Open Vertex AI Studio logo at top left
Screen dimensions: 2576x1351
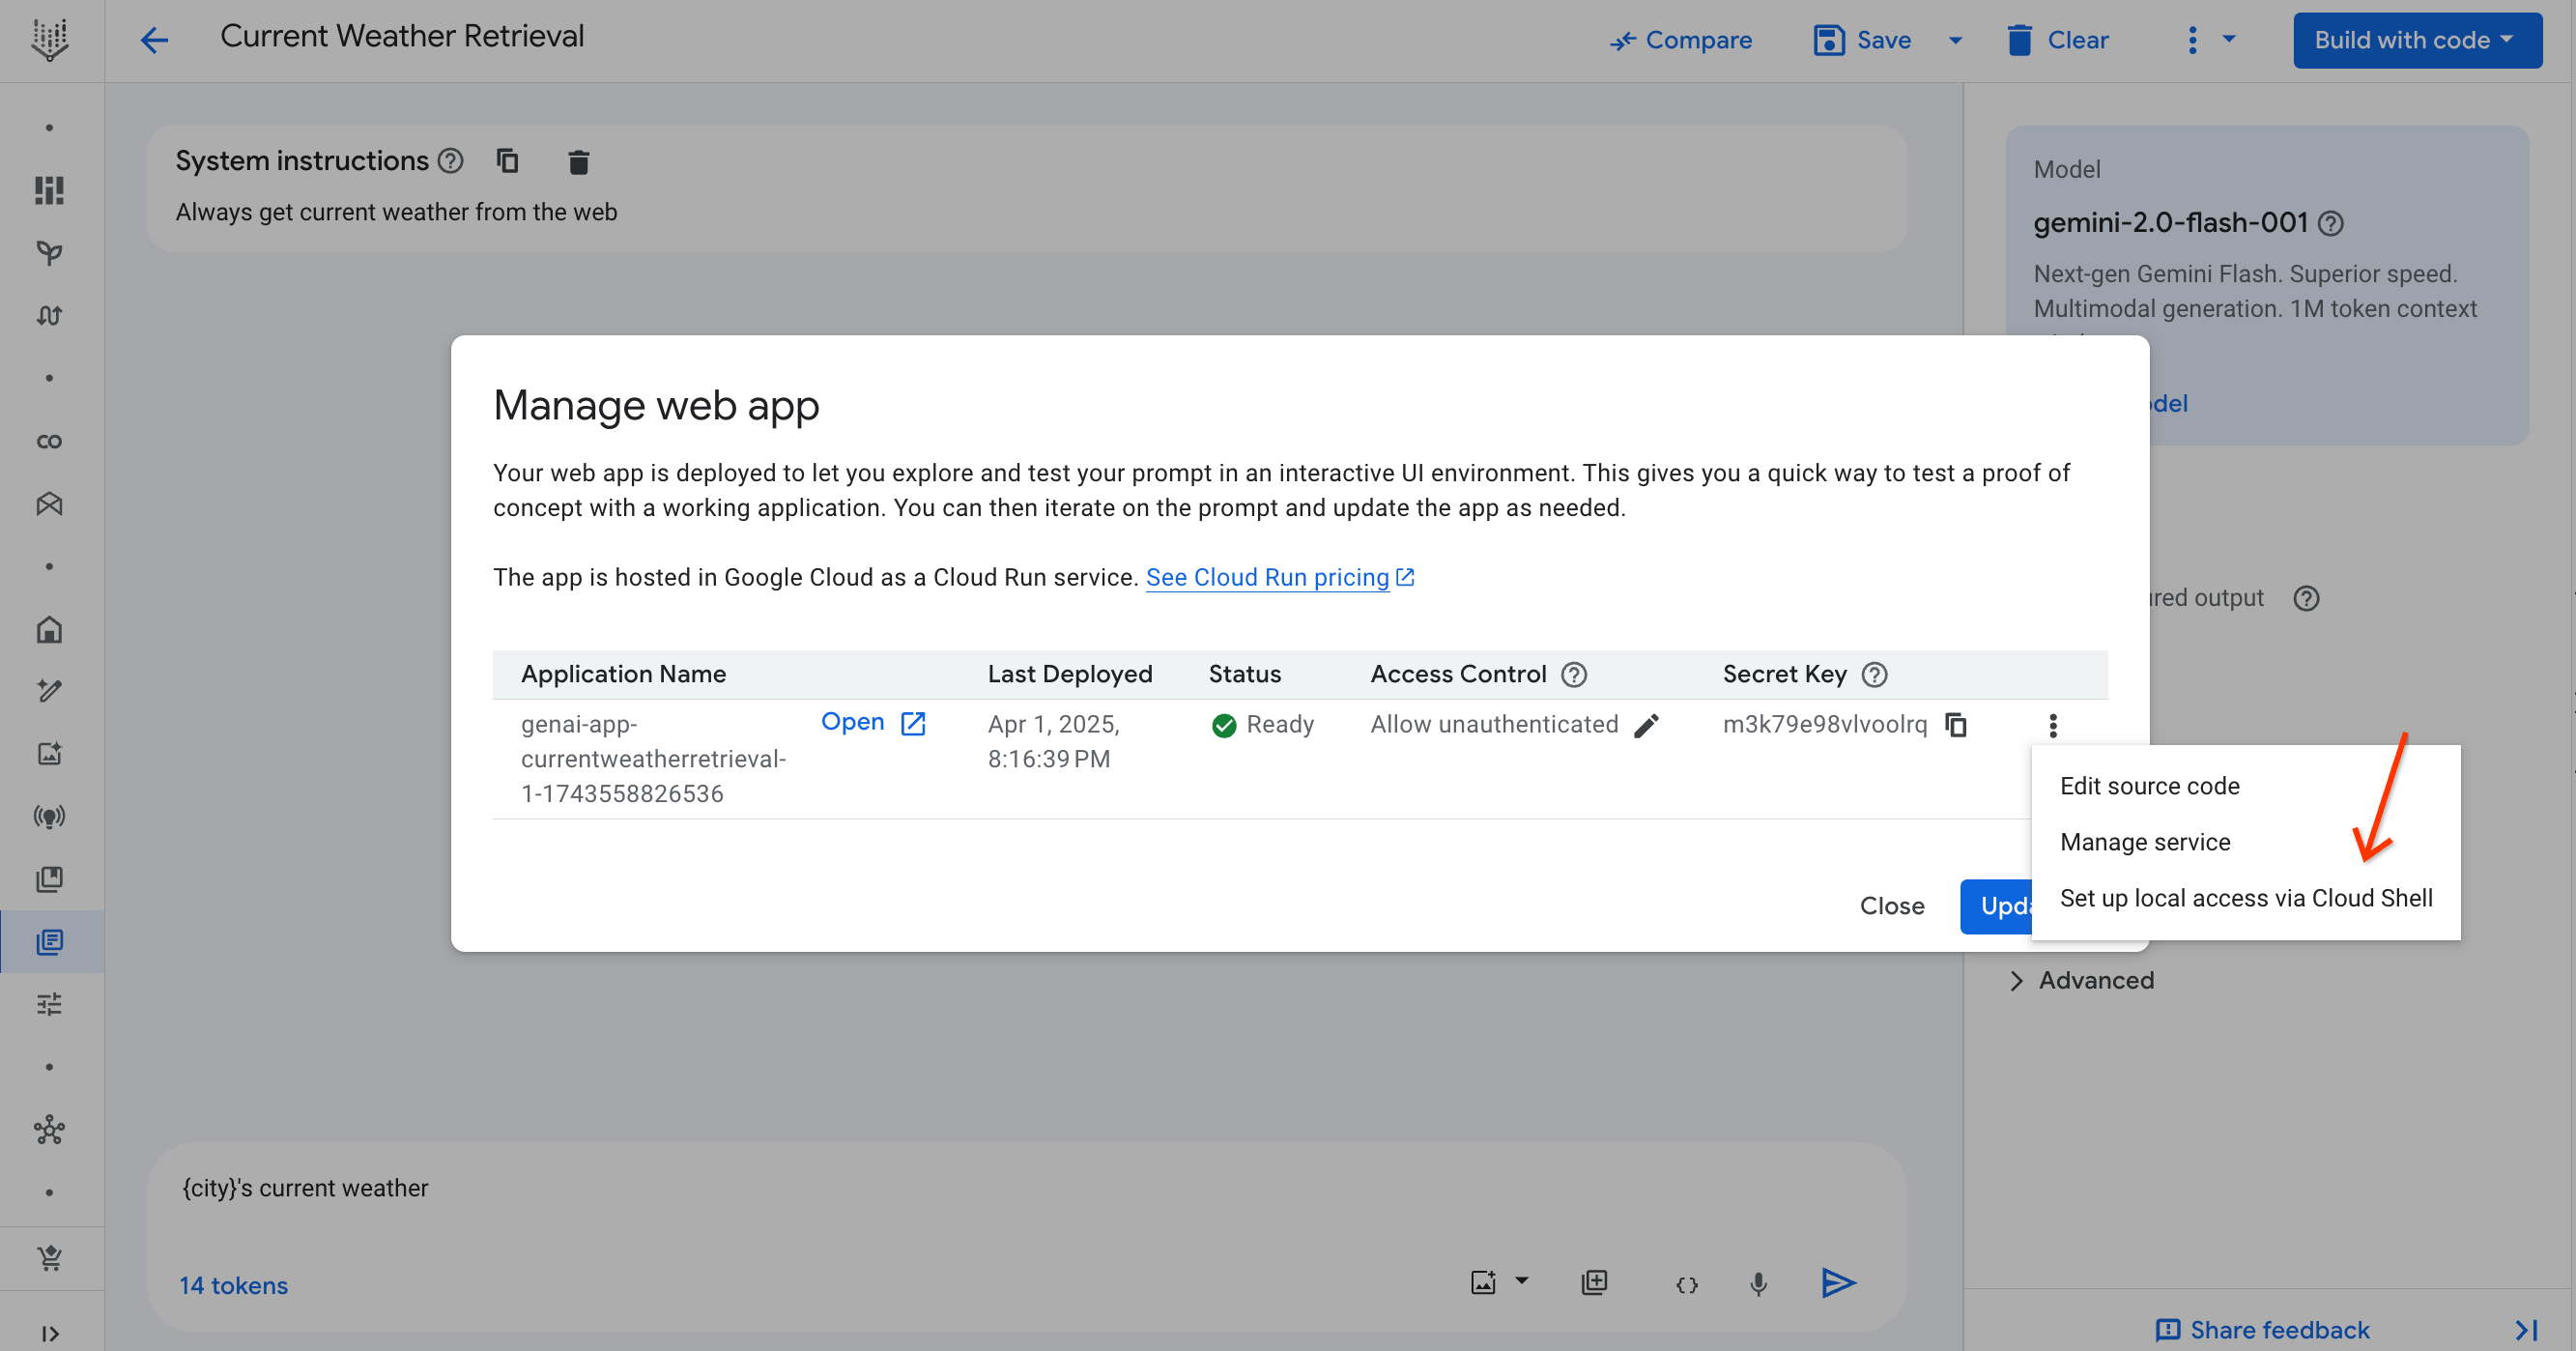tap(49, 40)
